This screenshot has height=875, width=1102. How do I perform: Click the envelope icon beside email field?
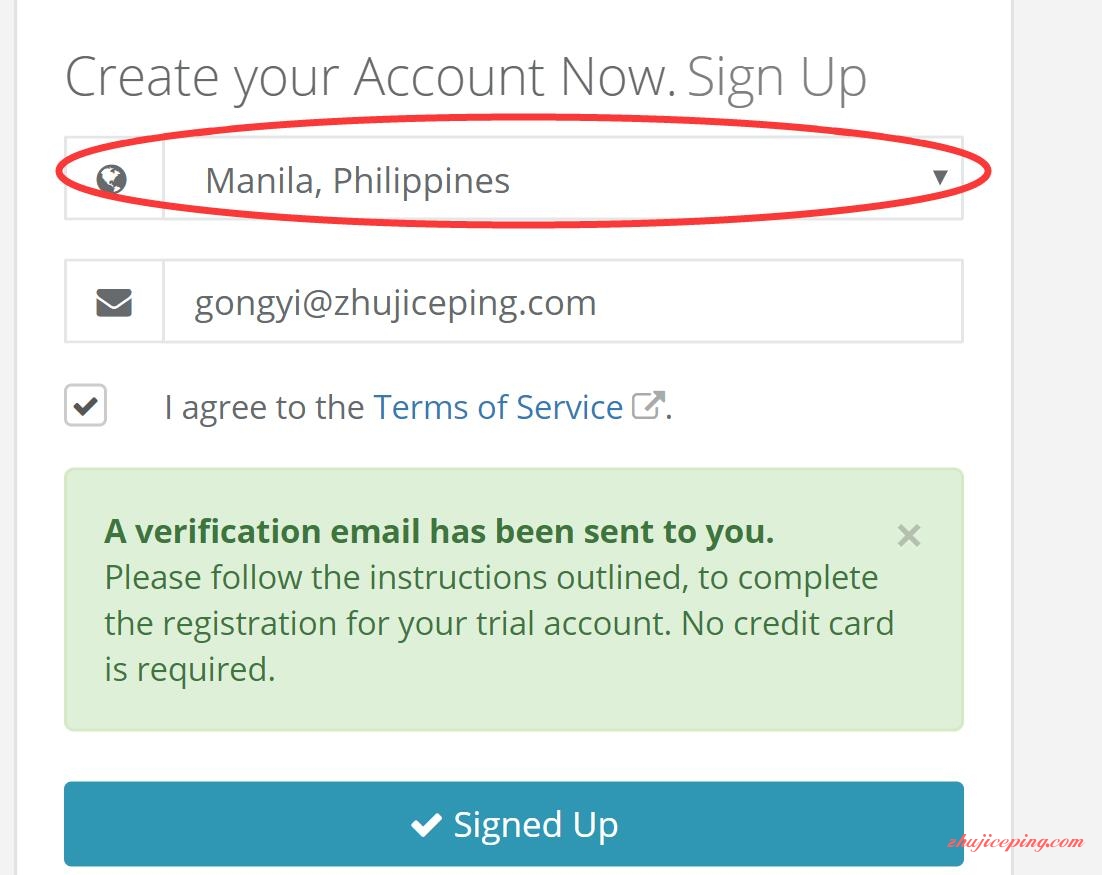114,303
